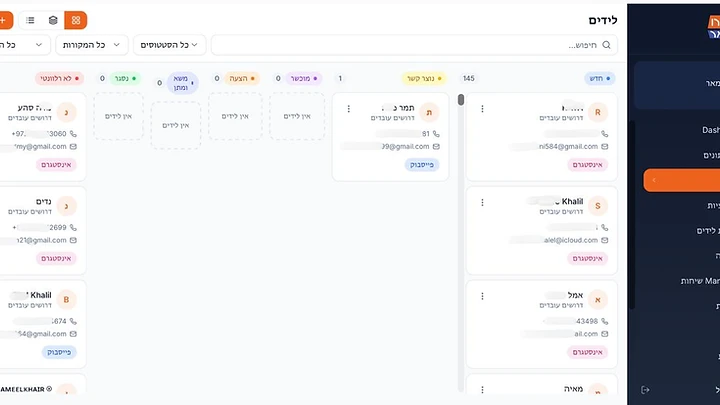The image size is (720, 405).
Task: Click the new-leads column scrollbar thumb
Action: tap(461, 100)
